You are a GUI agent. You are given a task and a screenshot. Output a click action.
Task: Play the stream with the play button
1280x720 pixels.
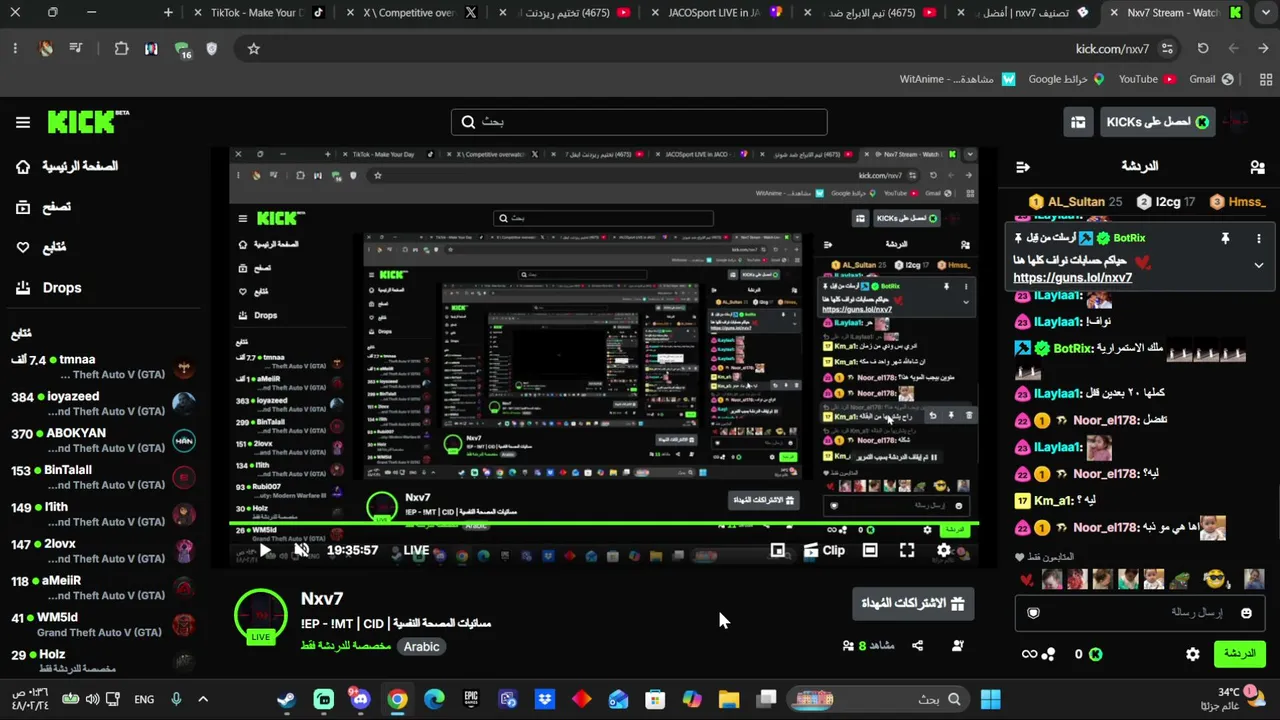click(265, 550)
